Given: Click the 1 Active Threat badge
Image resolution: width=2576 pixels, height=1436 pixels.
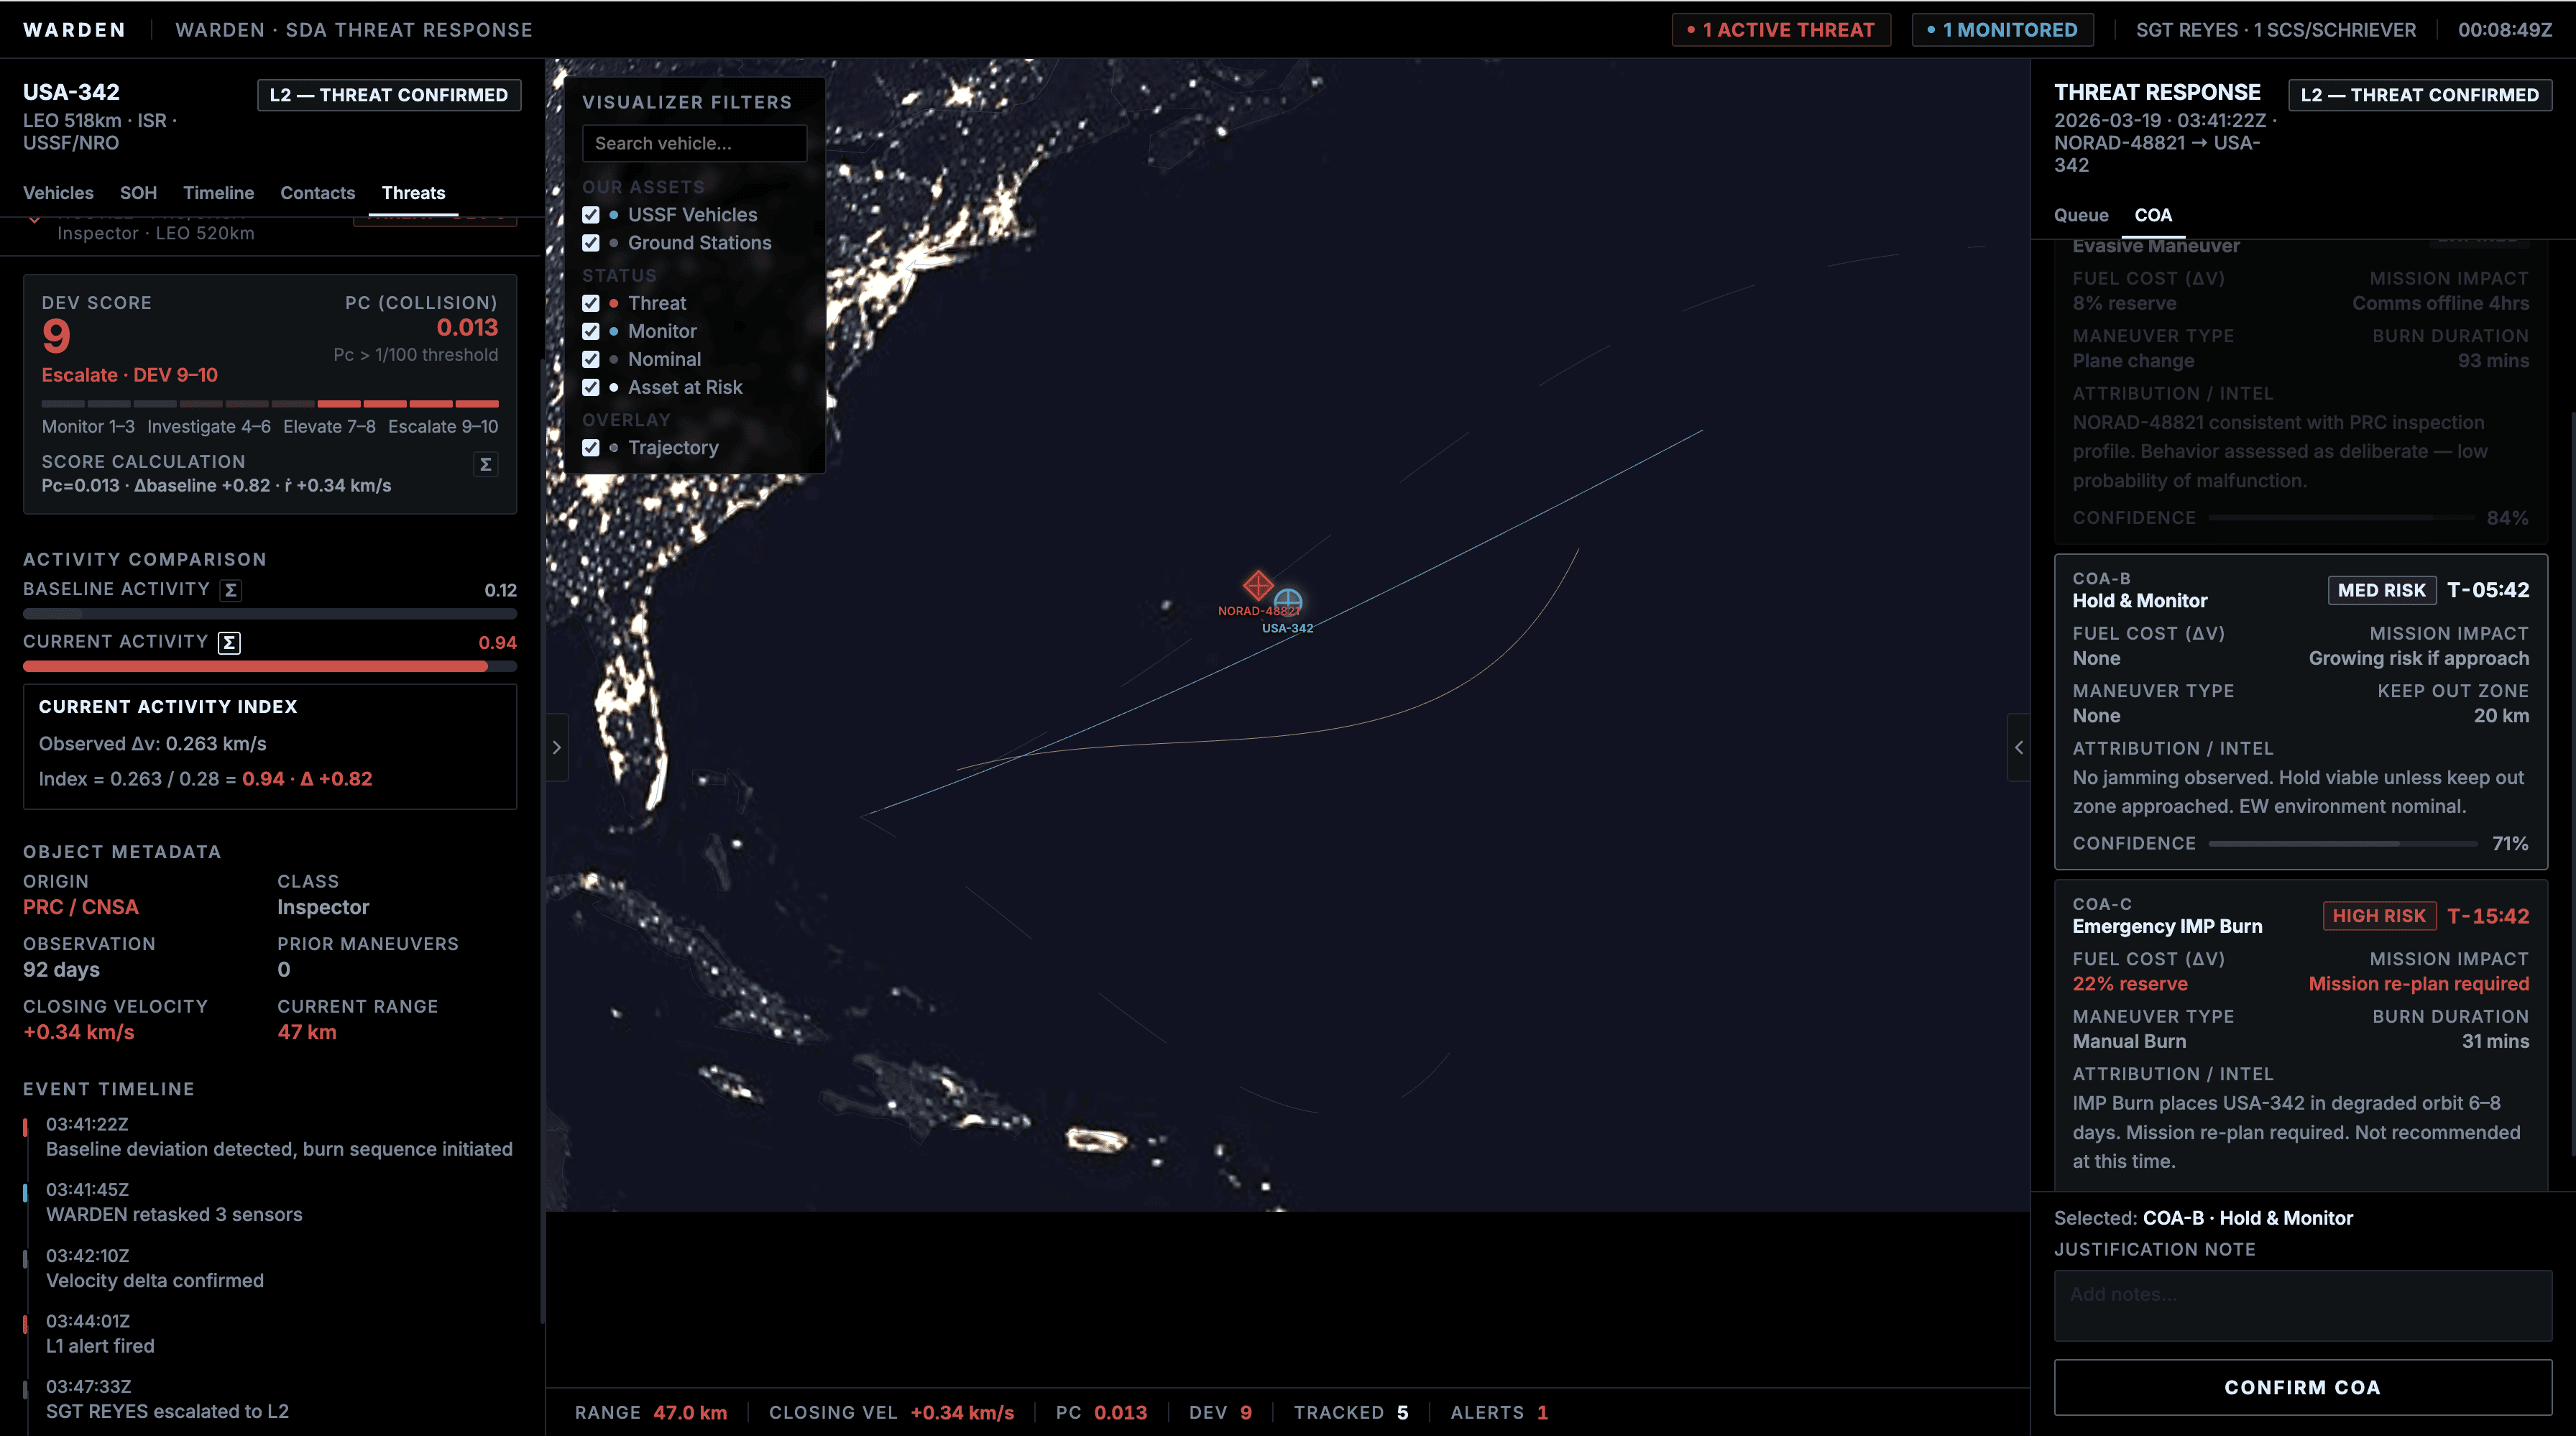Looking at the screenshot, I should click(1781, 30).
